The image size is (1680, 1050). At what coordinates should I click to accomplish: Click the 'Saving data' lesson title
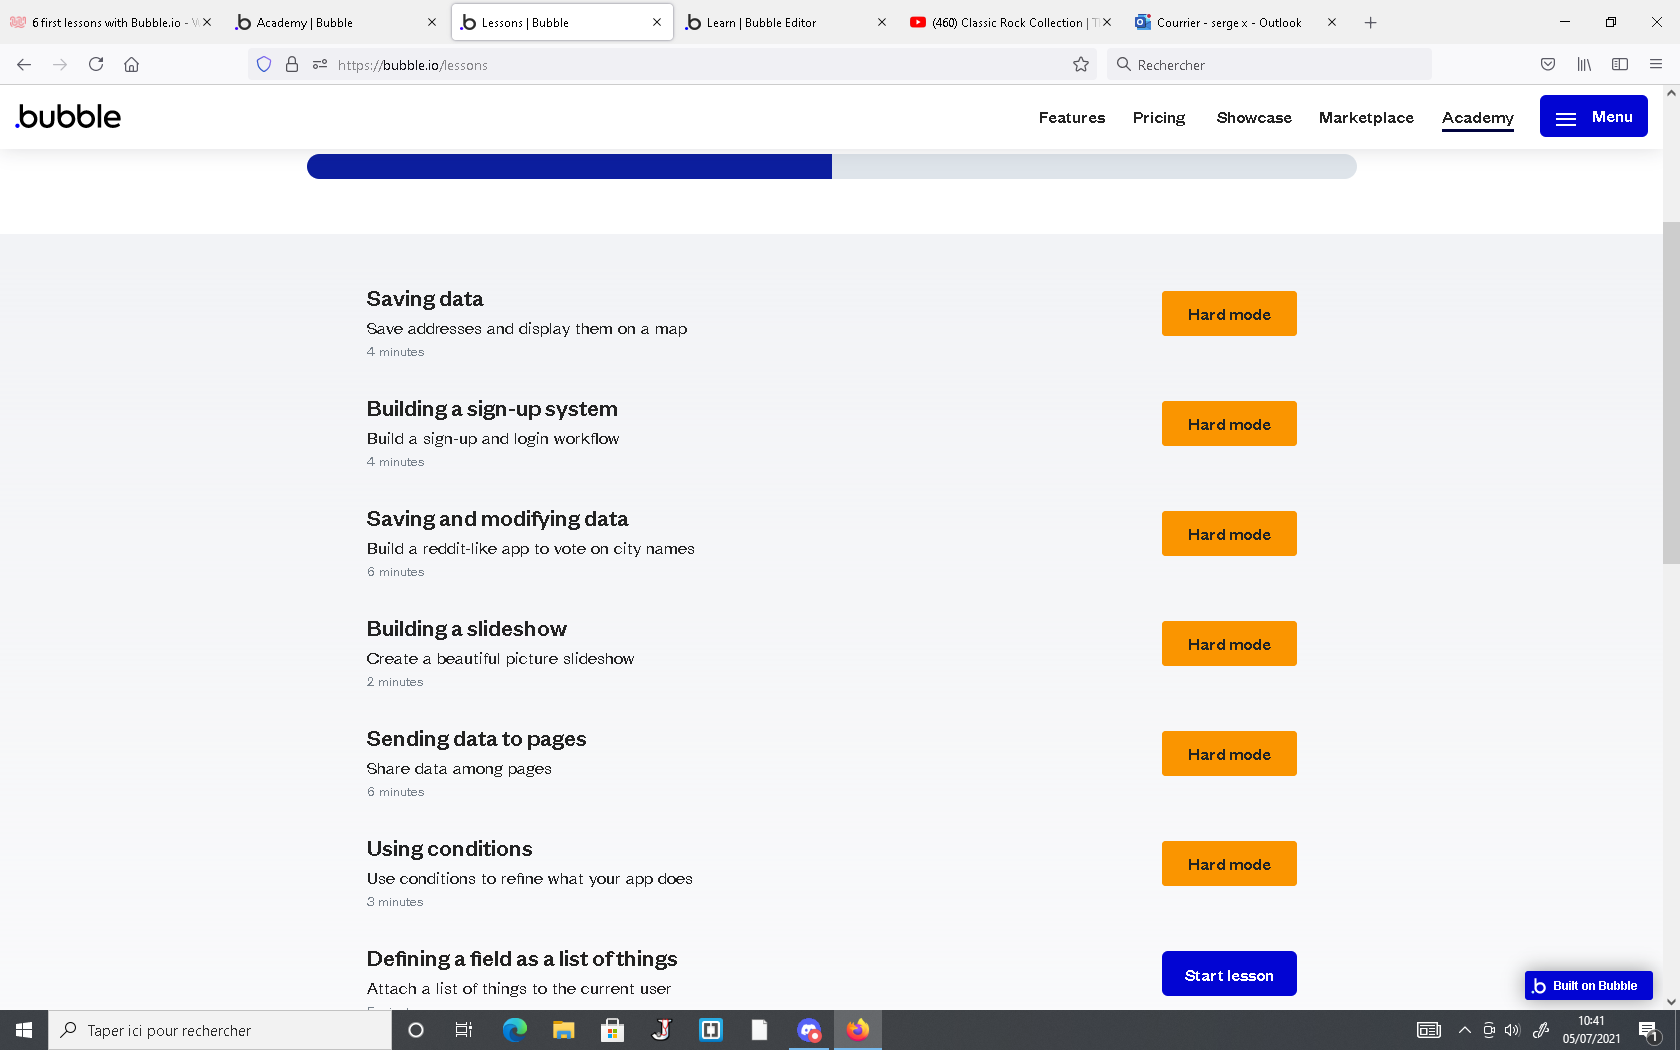point(425,299)
